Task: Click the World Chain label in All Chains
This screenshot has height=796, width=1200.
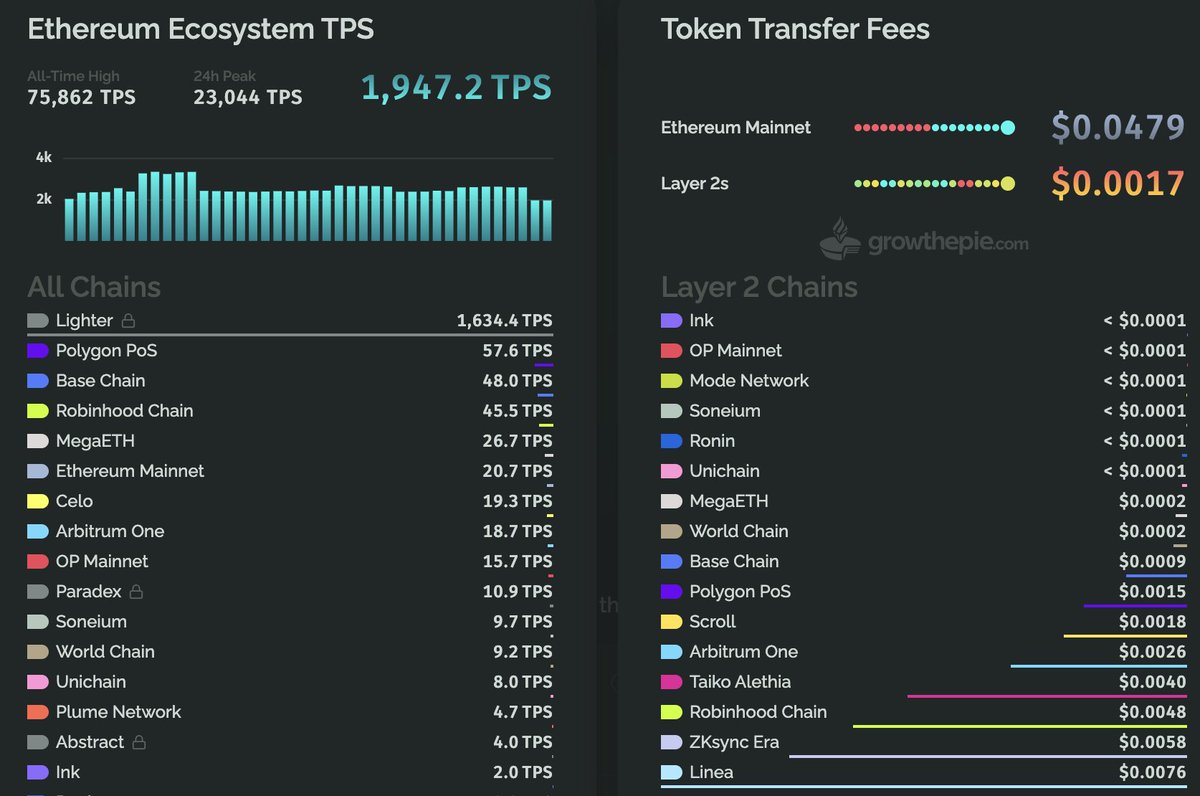Action: coord(105,652)
